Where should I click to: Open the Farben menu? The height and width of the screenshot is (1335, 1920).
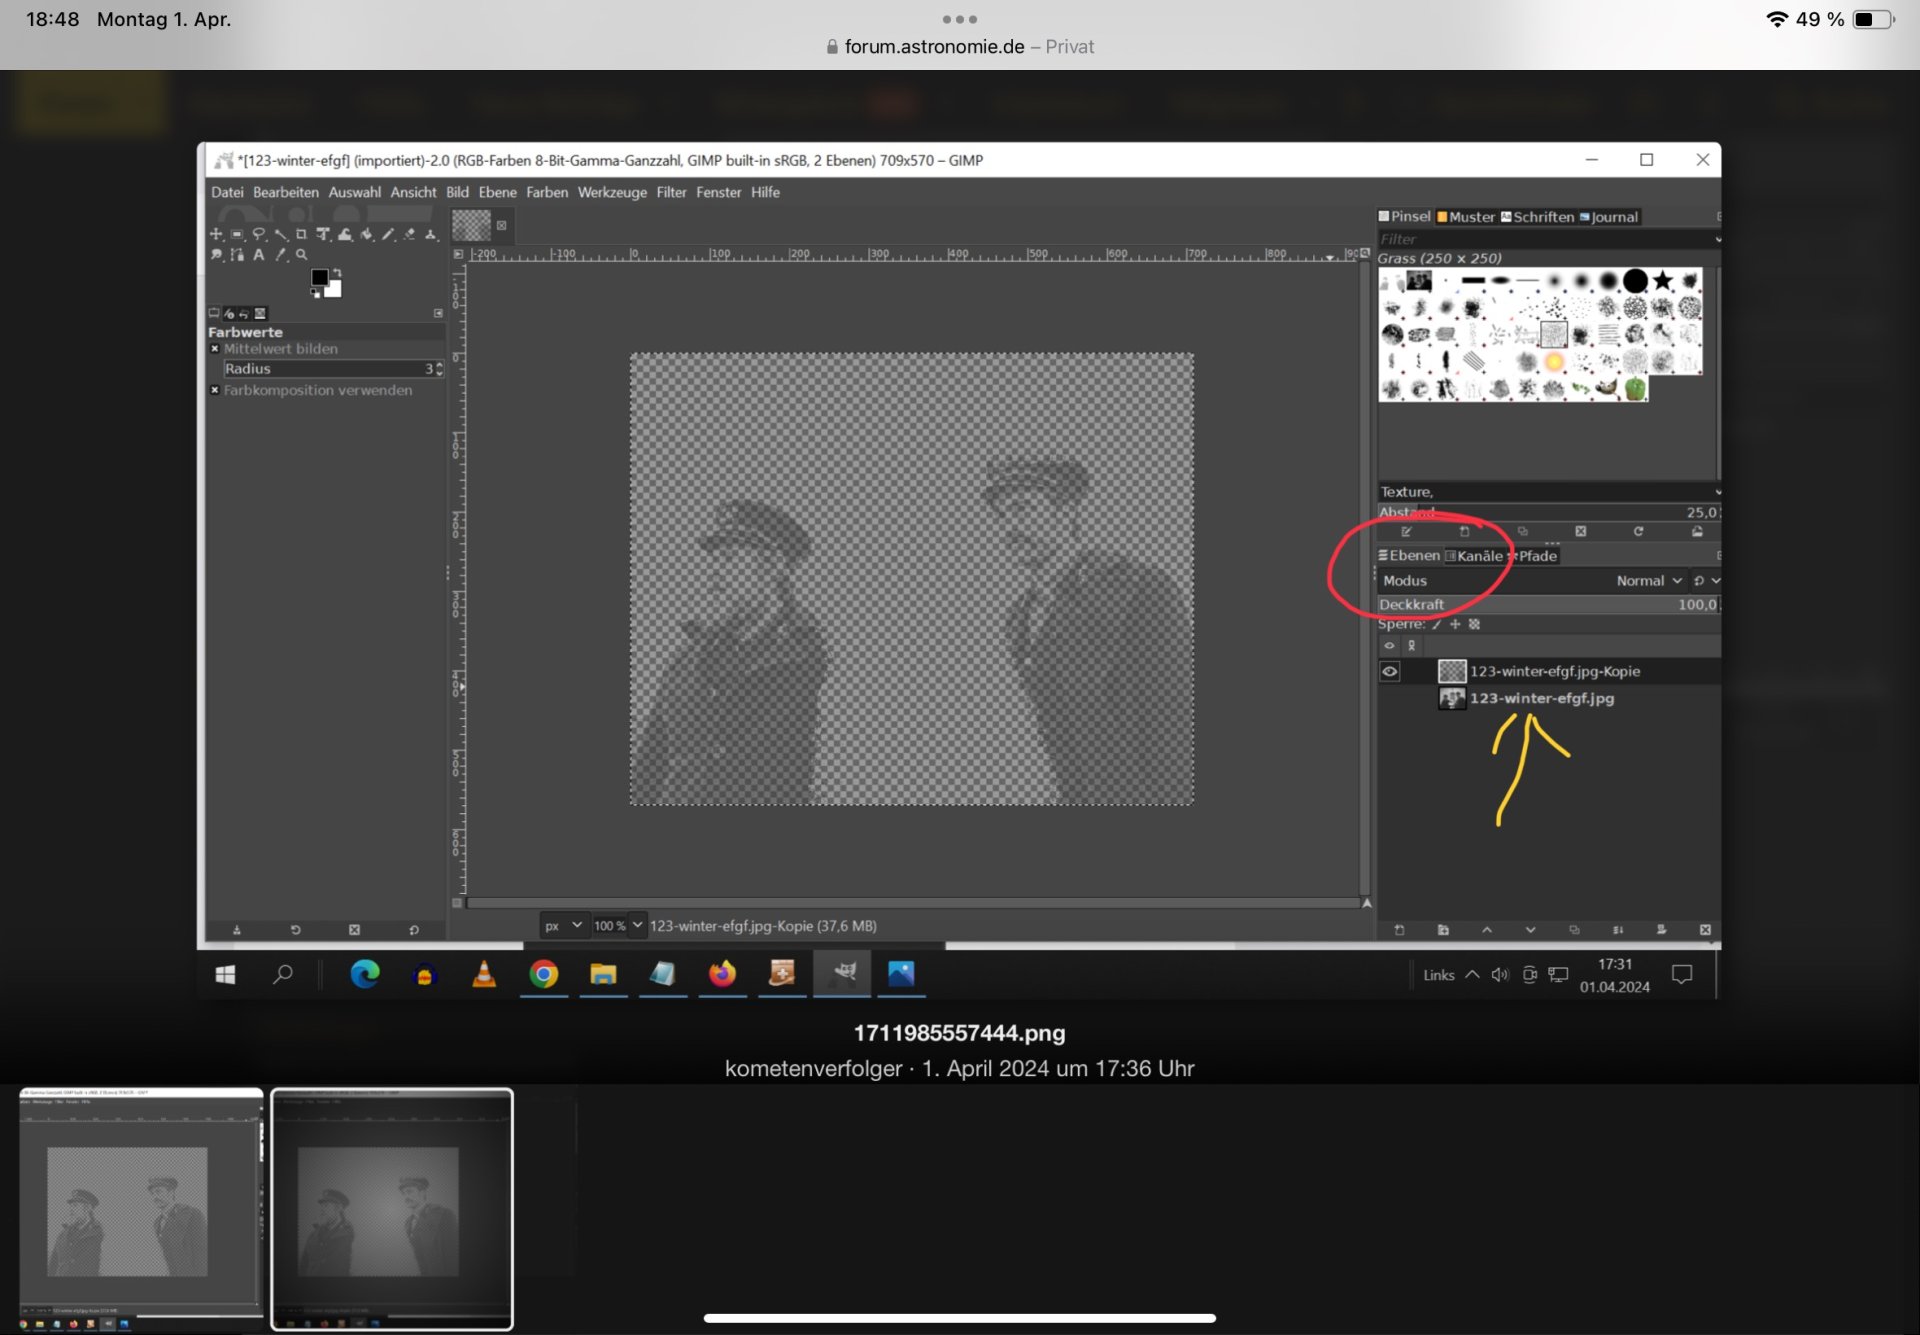[x=547, y=192]
